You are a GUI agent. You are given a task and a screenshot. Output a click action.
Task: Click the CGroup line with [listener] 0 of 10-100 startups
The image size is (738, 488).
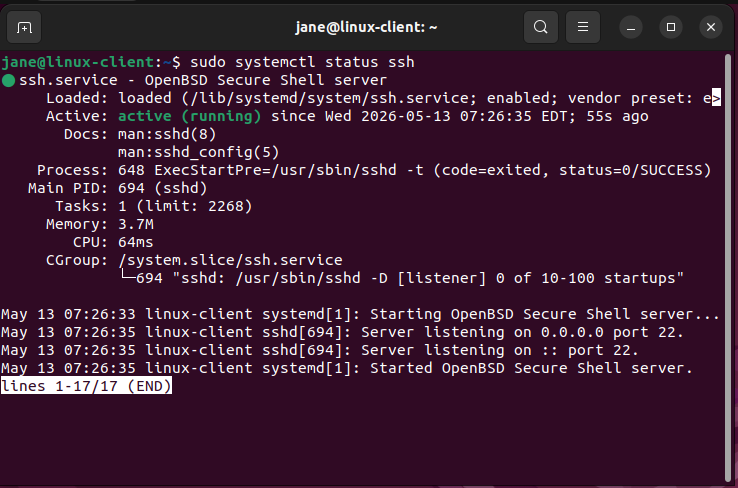[402, 278]
